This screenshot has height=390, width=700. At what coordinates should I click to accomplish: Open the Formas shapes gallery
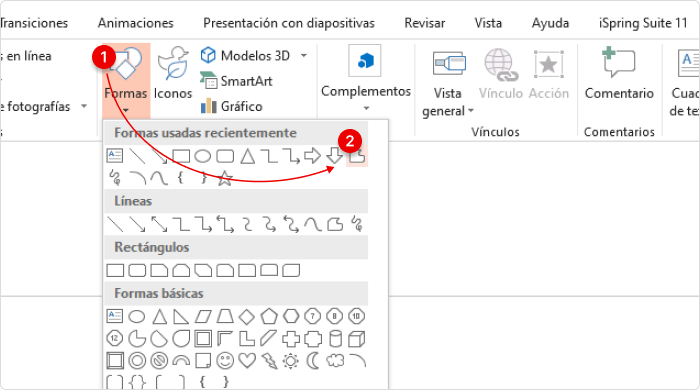click(126, 80)
